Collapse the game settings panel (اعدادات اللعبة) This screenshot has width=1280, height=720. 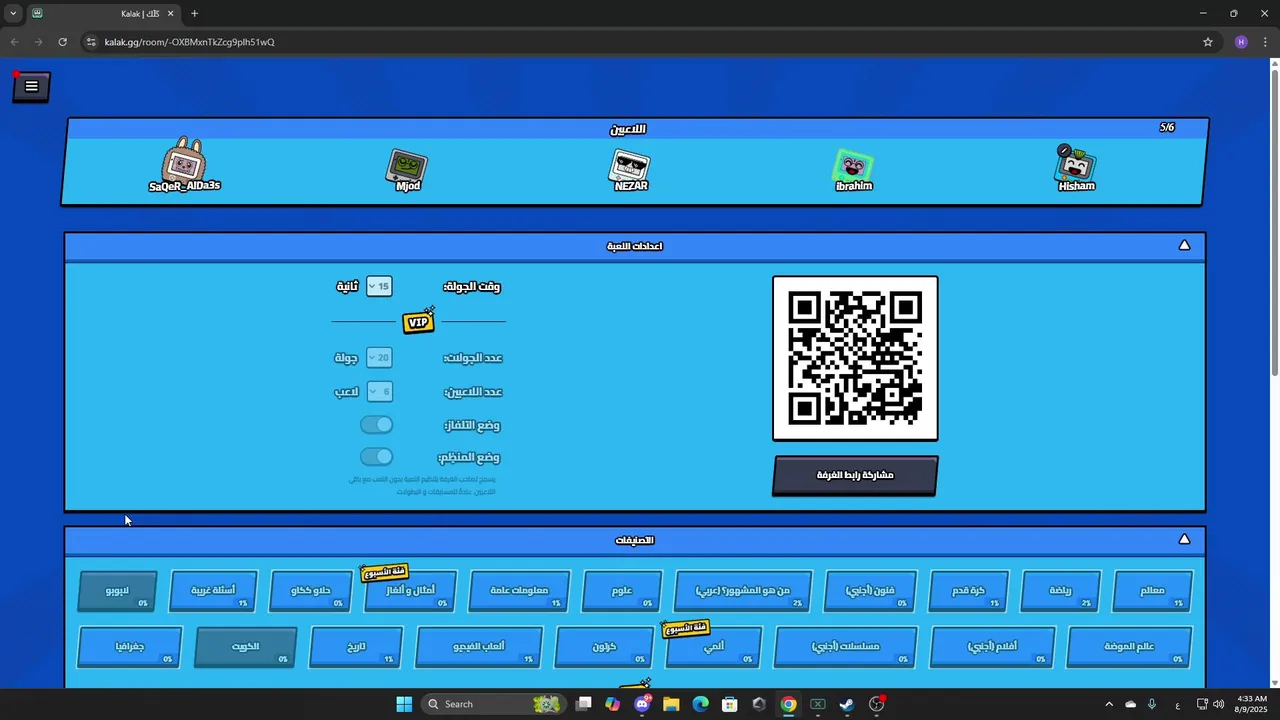pyautogui.click(x=1184, y=245)
